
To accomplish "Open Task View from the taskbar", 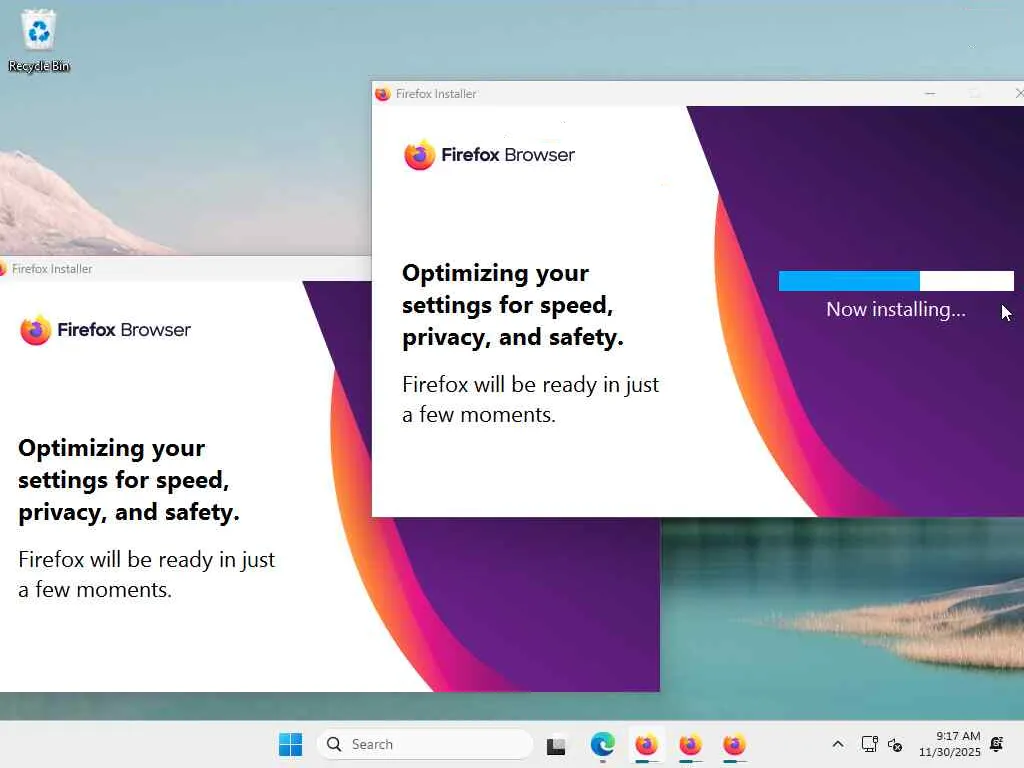I will click(556, 744).
